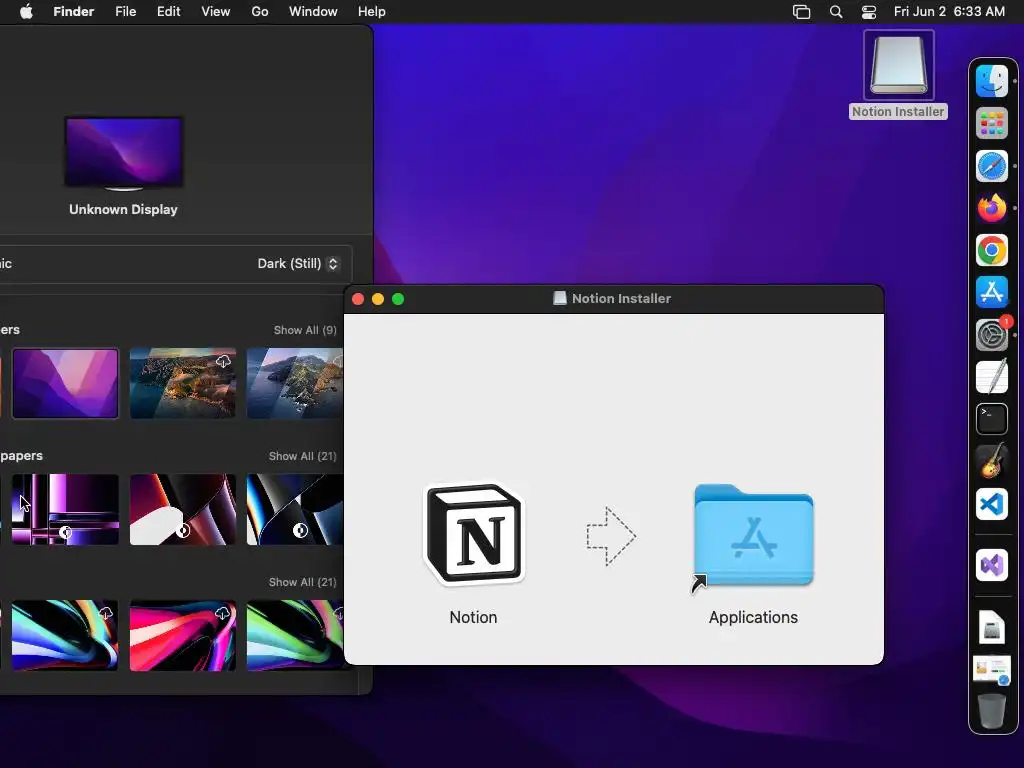This screenshot has height=768, width=1024.
Task: Select the red and white folded wallpaper
Action: pos(183,509)
